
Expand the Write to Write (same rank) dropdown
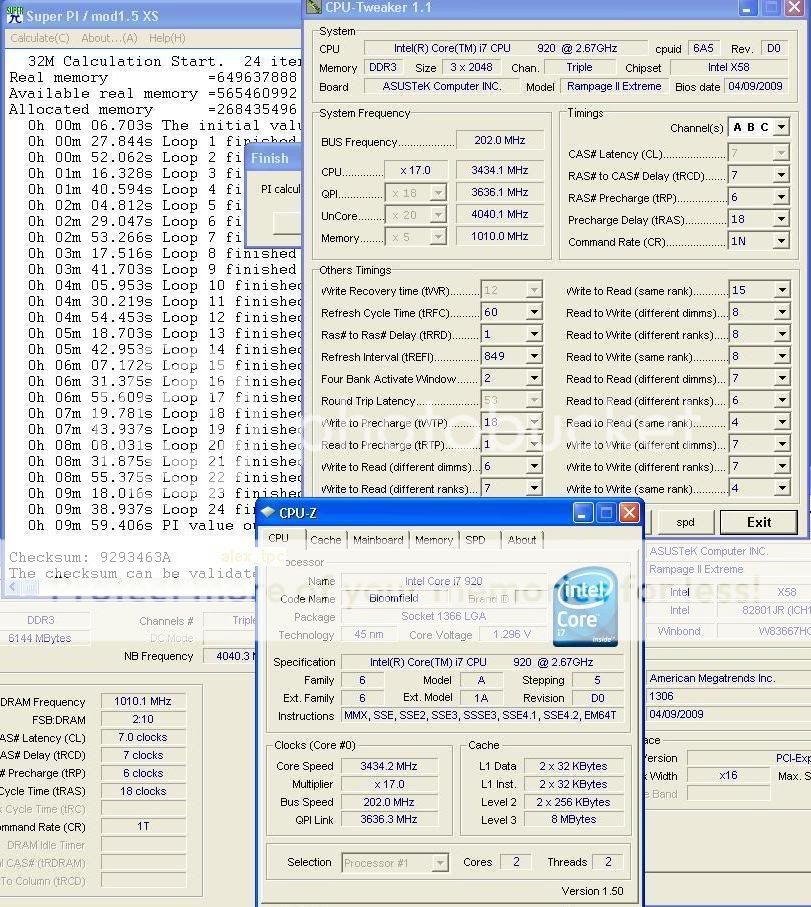782,488
